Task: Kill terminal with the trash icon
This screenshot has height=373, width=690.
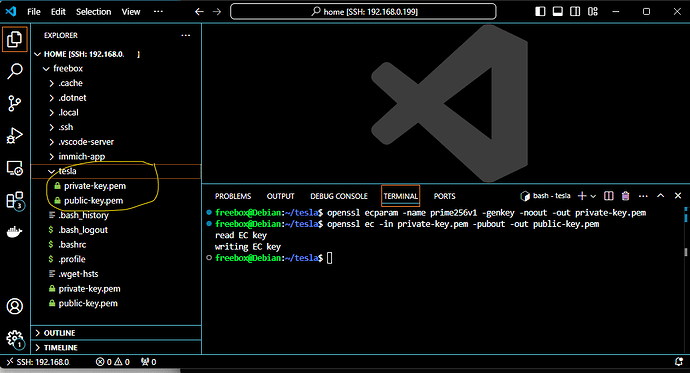Action: pos(625,196)
